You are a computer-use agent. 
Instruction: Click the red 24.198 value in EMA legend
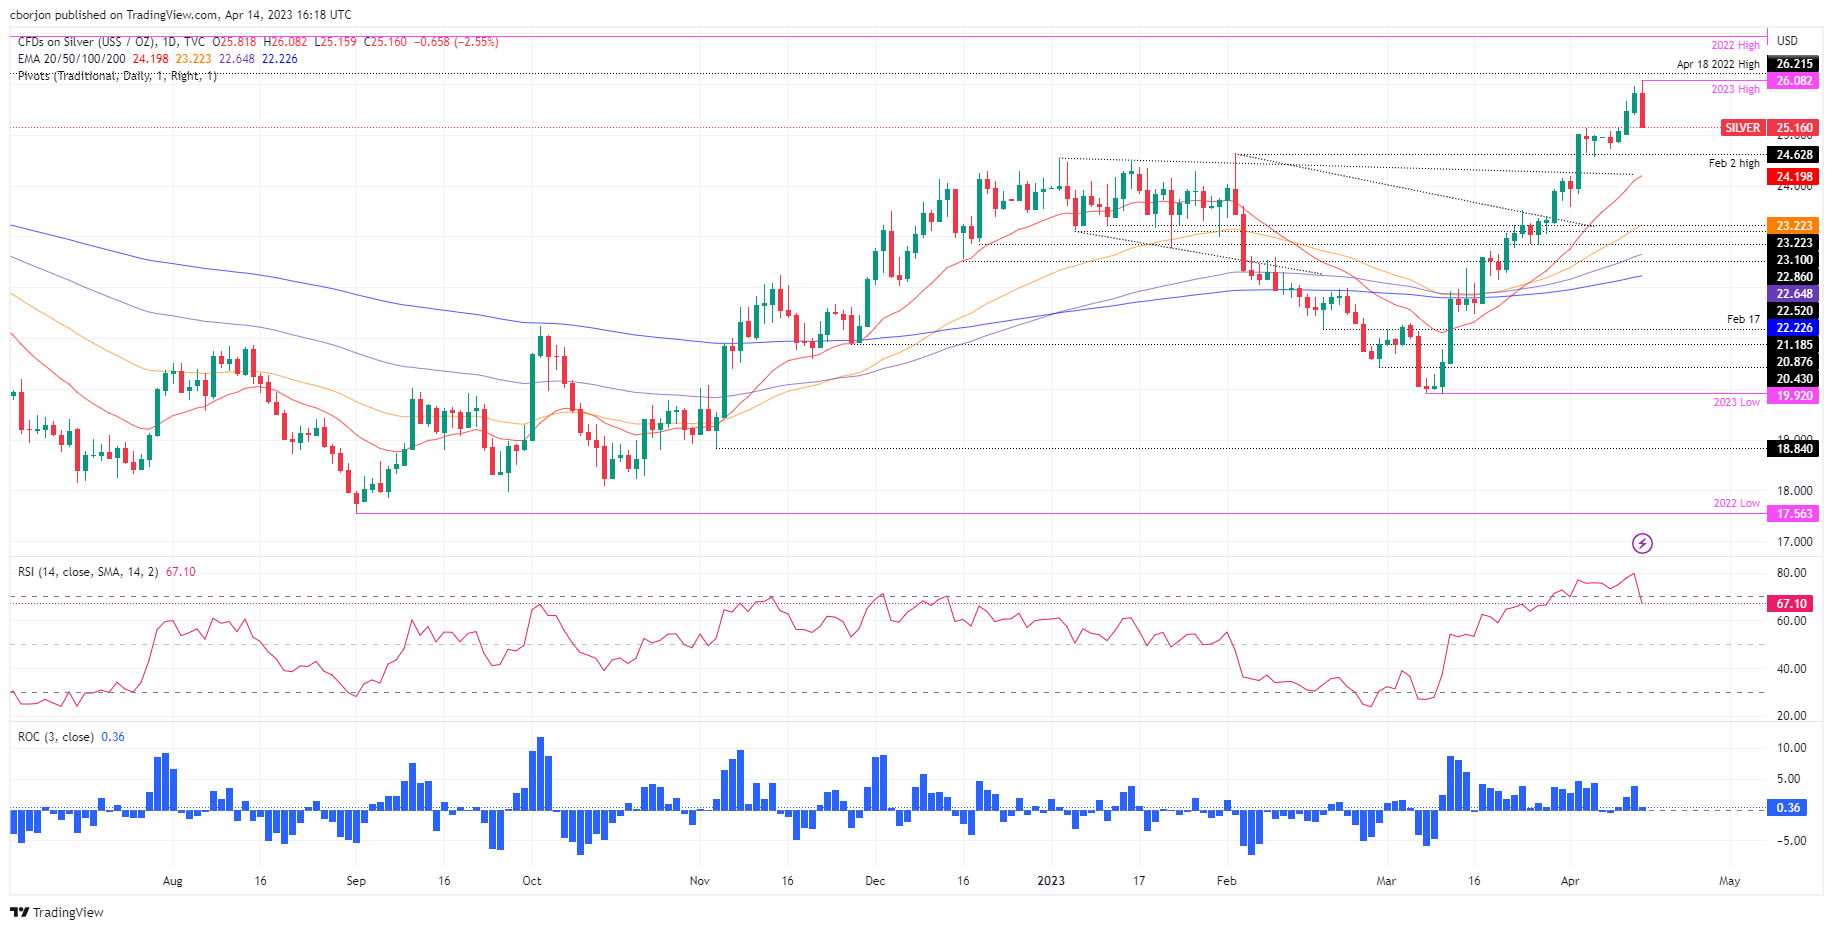click(151, 59)
